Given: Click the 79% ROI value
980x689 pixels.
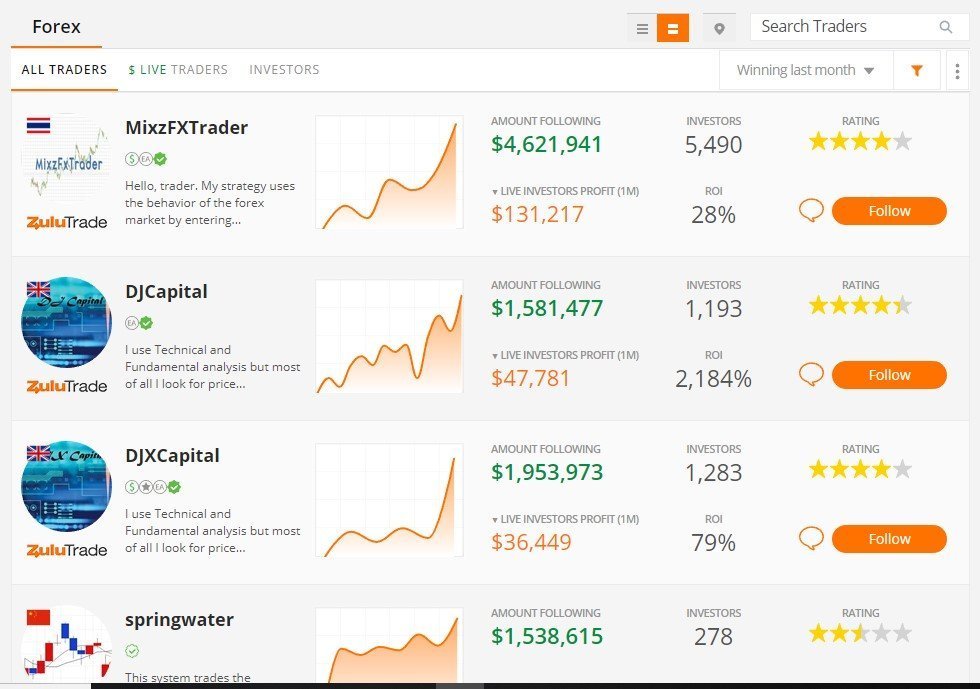Looking at the screenshot, I should click(x=713, y=543).
